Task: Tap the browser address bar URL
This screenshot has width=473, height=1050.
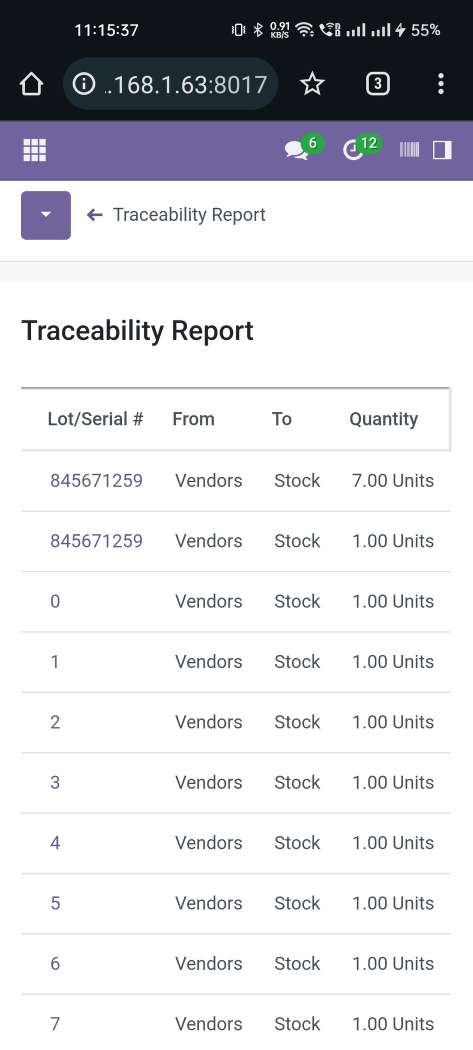Action: coord(186,84)
